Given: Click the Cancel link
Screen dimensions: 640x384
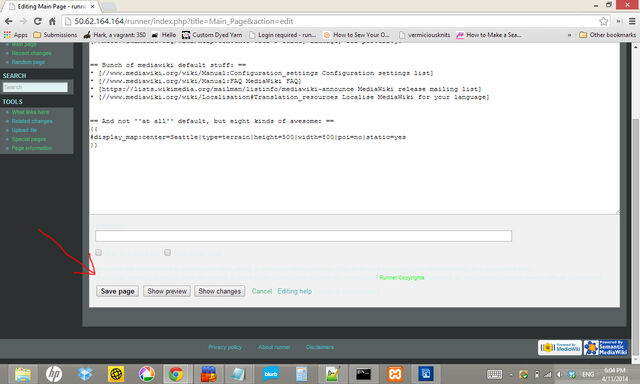Looking at the screenshot, I should click(x=262, y=291).
